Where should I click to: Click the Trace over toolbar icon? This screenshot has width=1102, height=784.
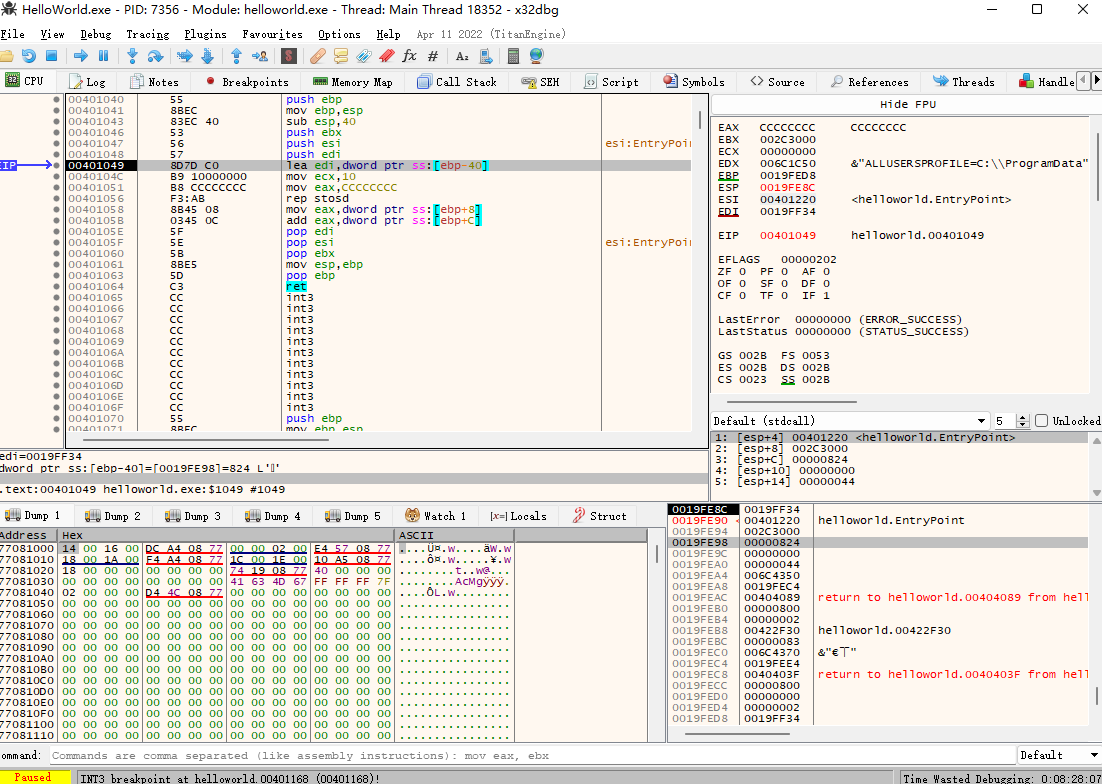(207, 56)
